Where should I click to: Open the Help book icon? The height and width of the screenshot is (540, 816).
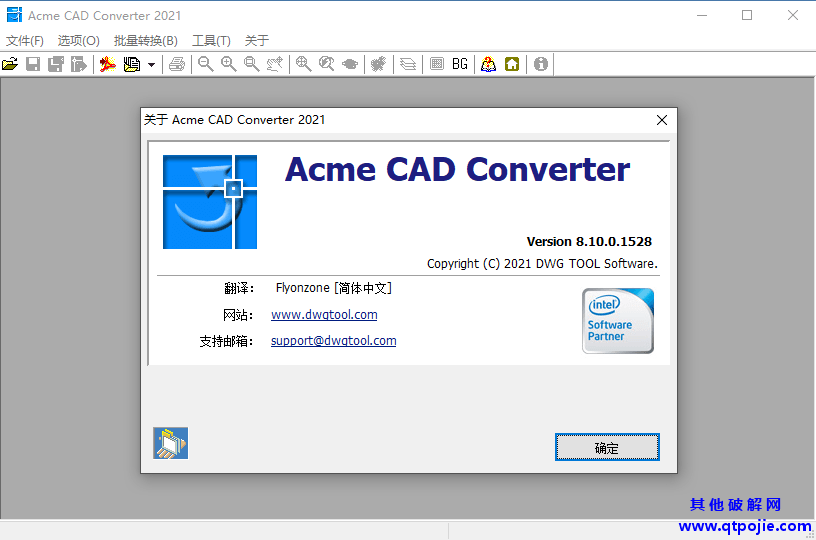pyautogui.click(x=488, y=64)
